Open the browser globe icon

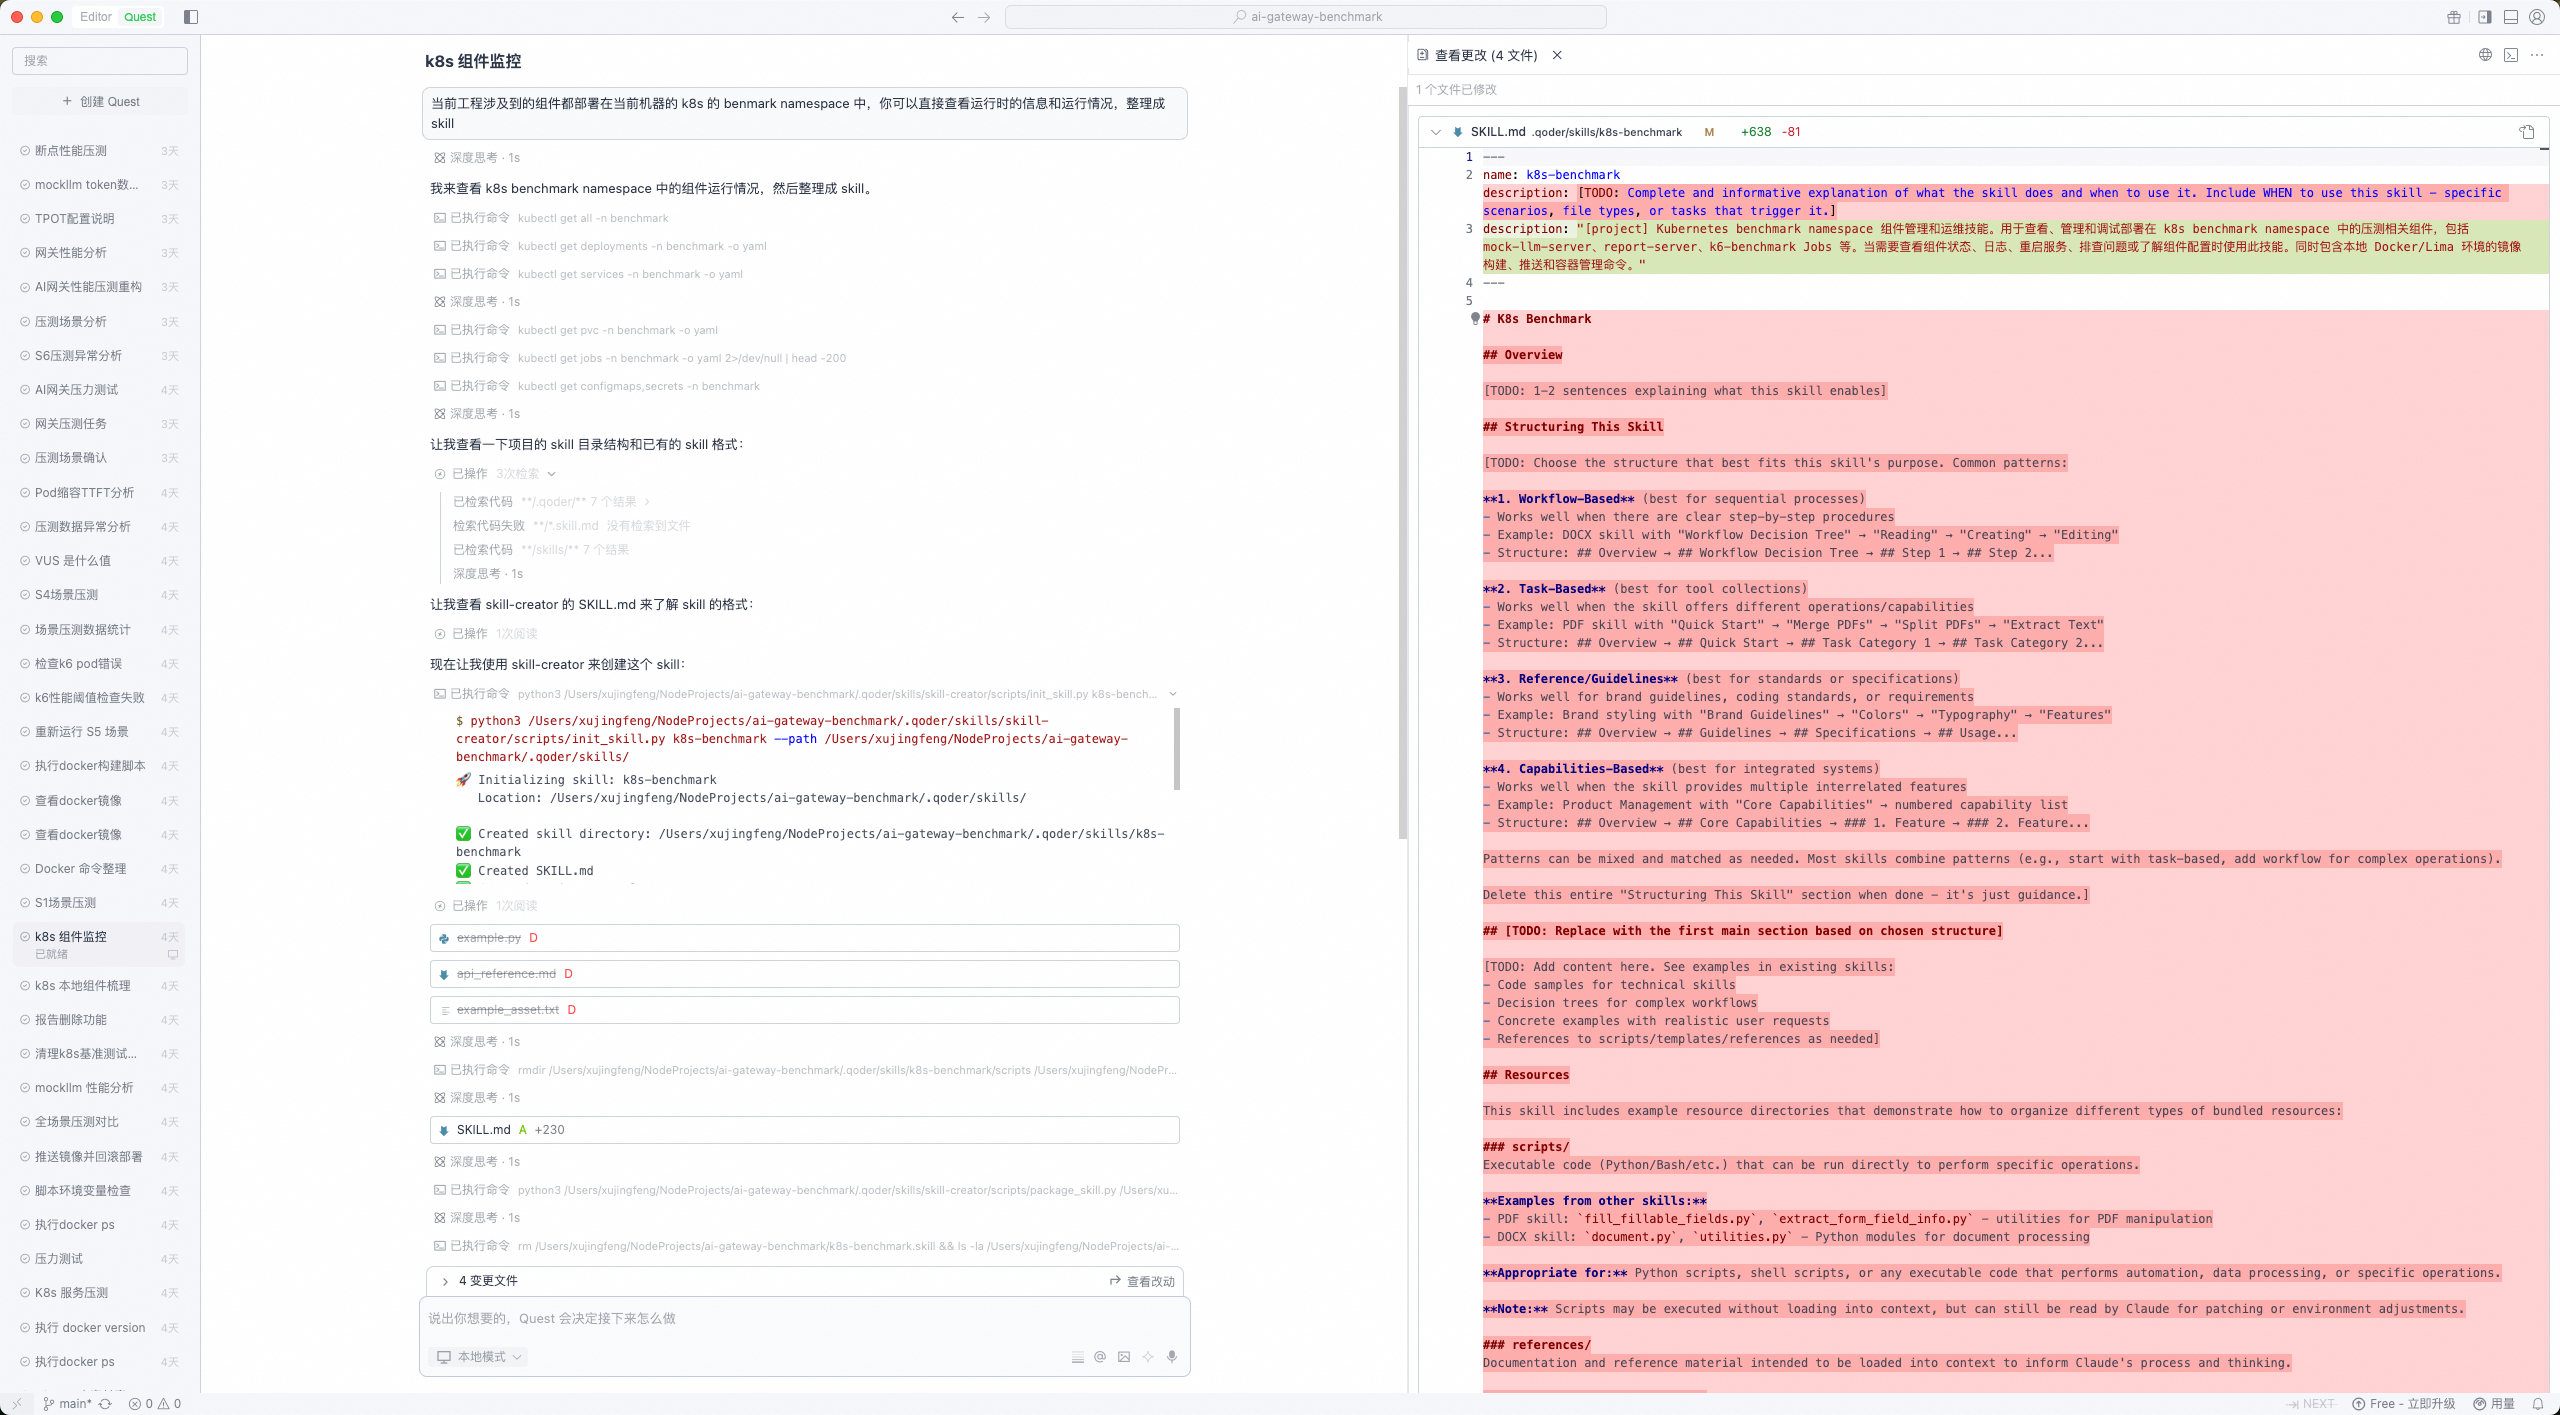[x=2485, y=55]
